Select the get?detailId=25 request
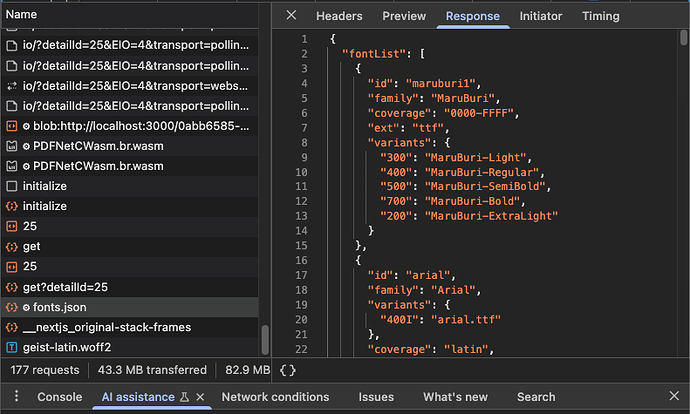This screenshot has height=414, width=690. 130,287
